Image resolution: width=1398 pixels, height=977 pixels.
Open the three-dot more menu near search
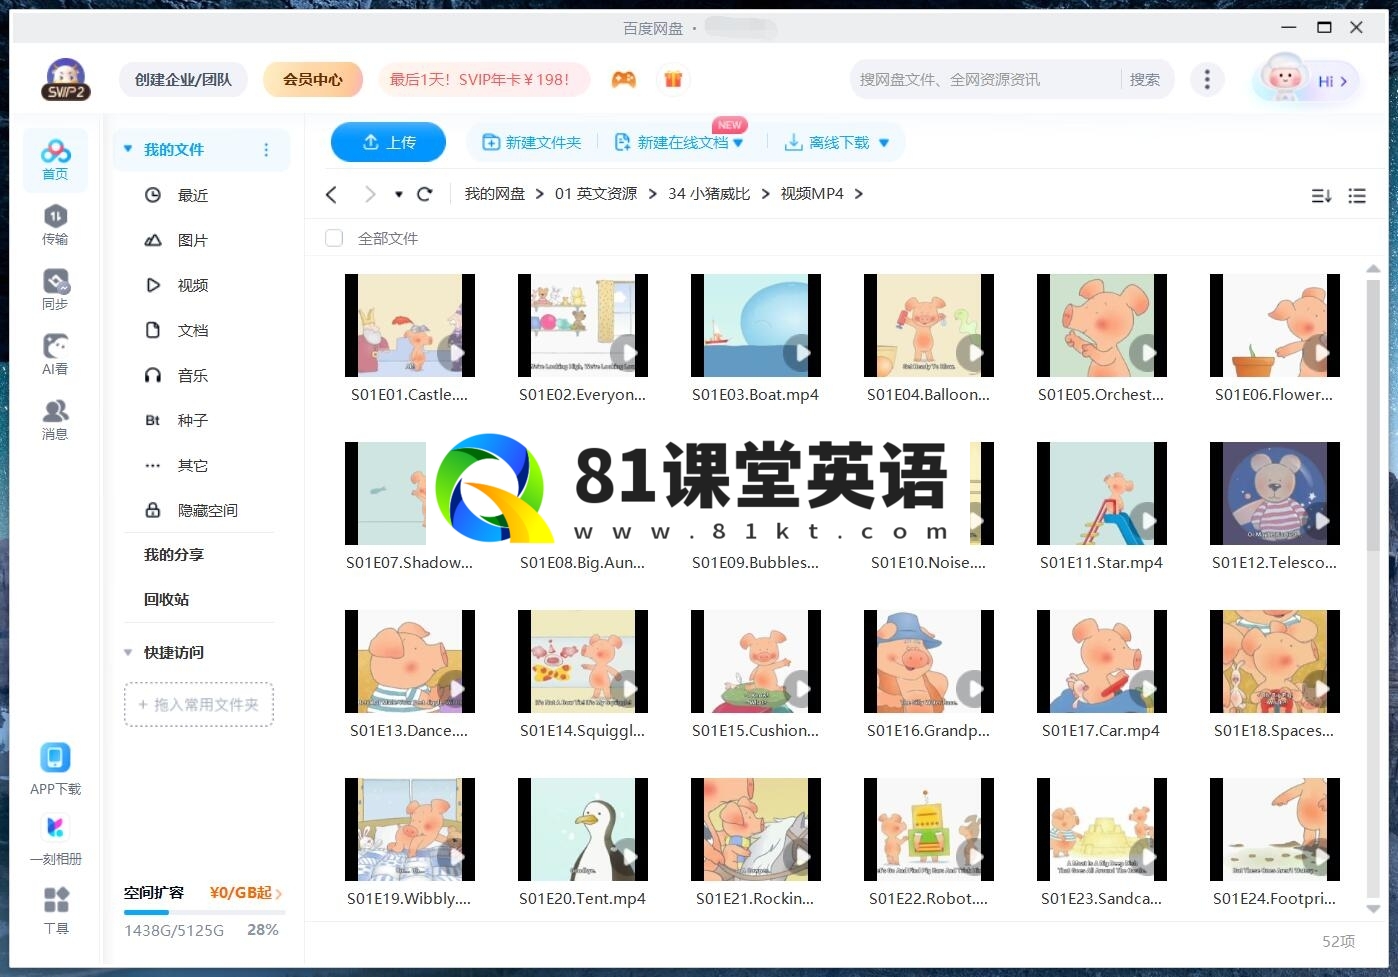tap(1207, 79)
